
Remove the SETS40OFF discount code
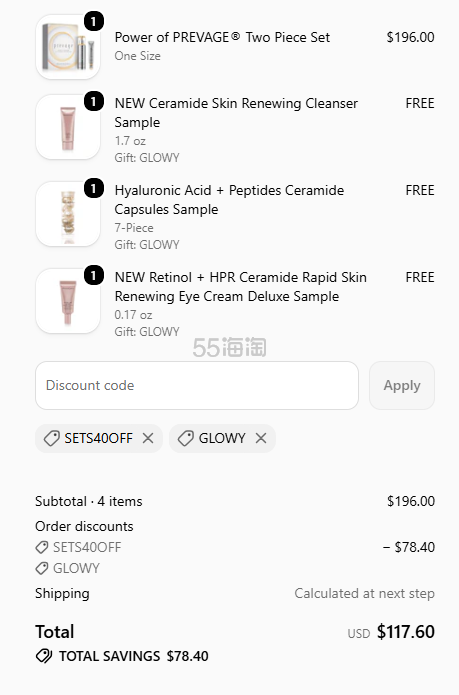tap(148, 438)
